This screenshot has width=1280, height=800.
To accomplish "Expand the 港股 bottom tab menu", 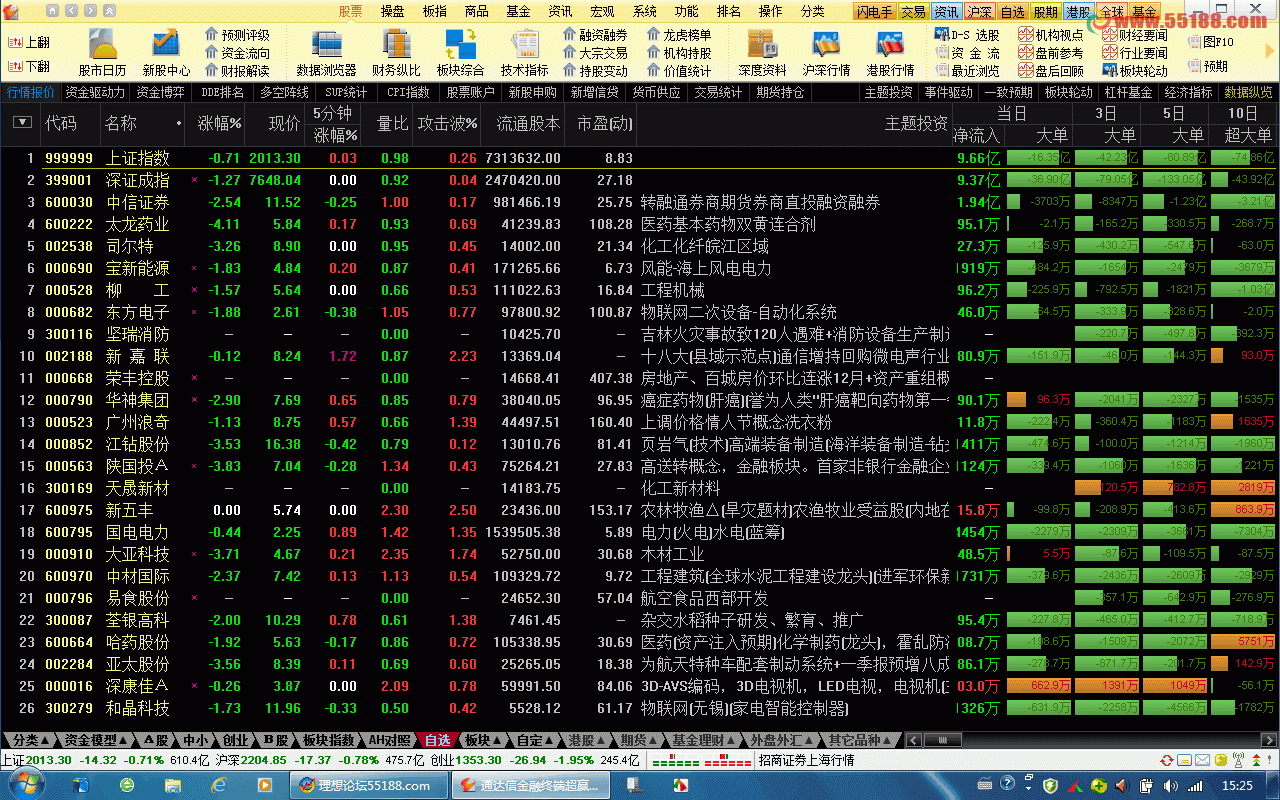I will (588, 740).
